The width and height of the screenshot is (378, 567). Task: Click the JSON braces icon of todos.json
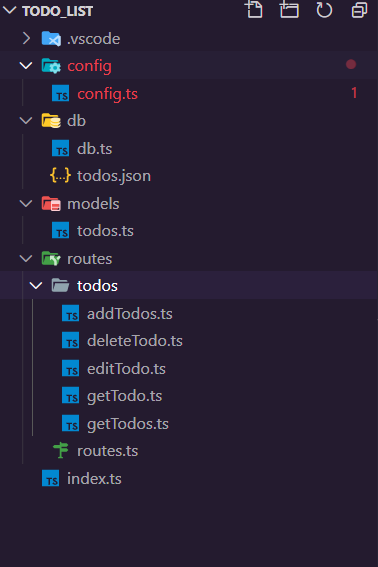click(x=60, y=176)
